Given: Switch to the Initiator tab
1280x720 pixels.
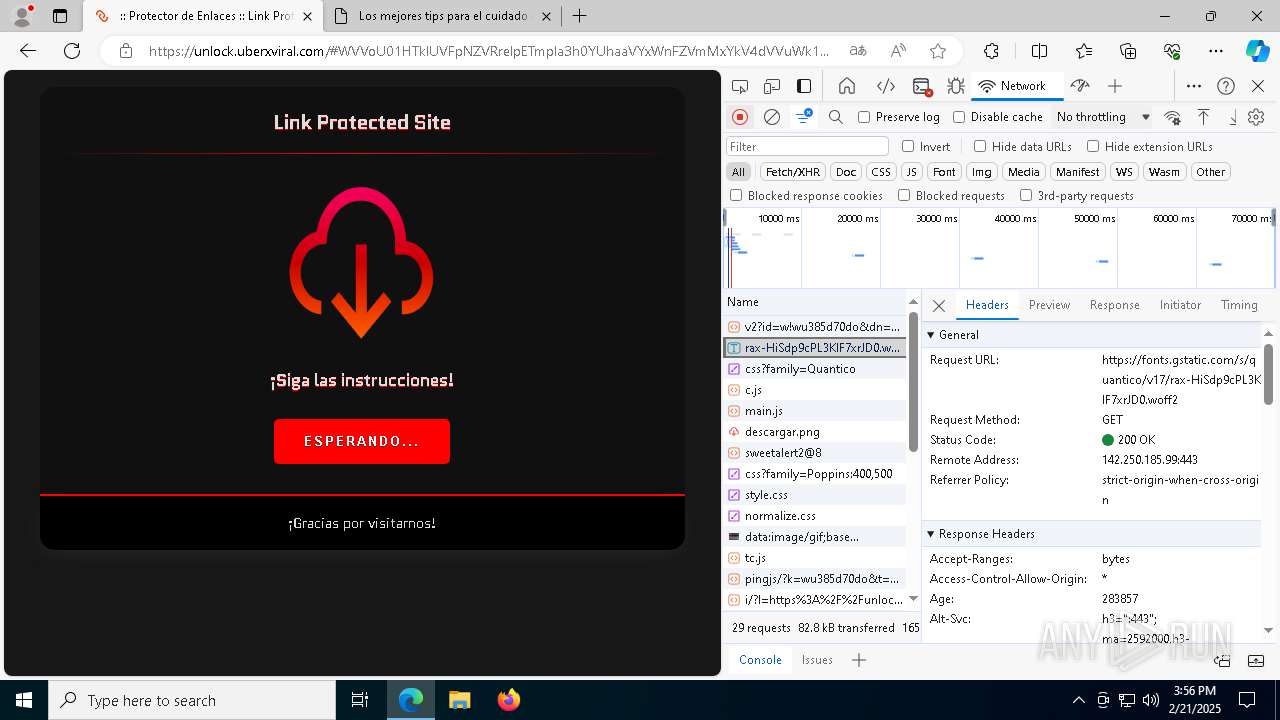Looking at the screenshot, I should tap(1180, 305).
